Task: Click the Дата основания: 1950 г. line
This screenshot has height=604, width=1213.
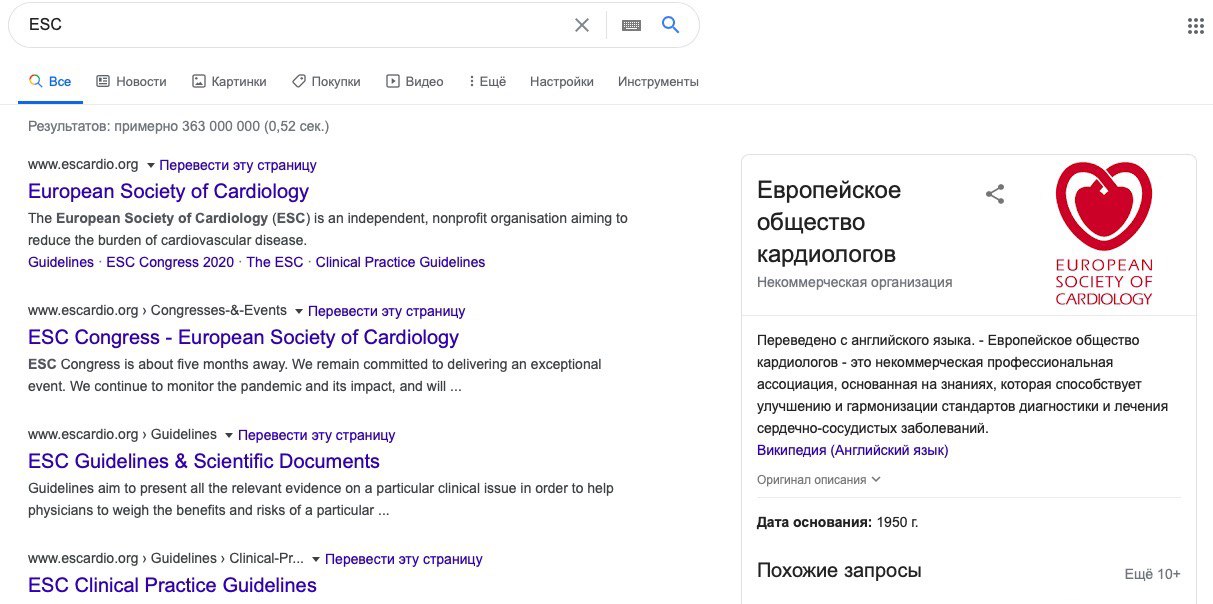Action: tap(838, 522)
